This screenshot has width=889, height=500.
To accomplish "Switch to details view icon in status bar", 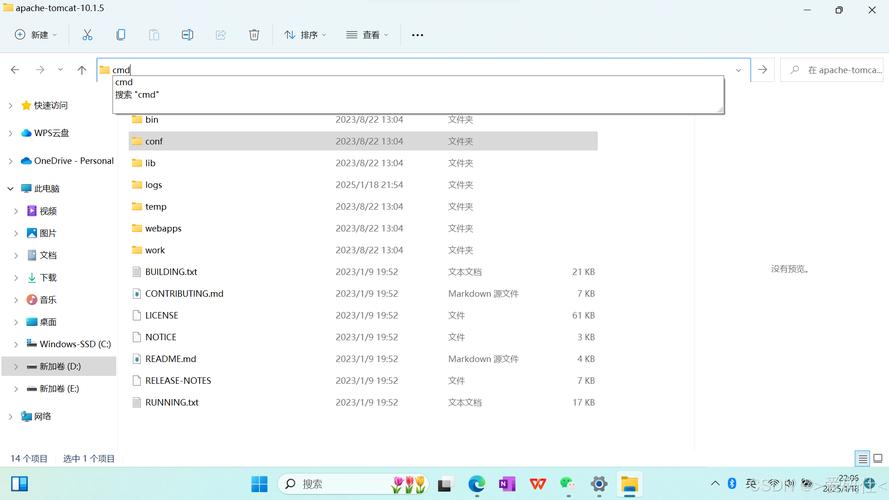I will [862, 458].
